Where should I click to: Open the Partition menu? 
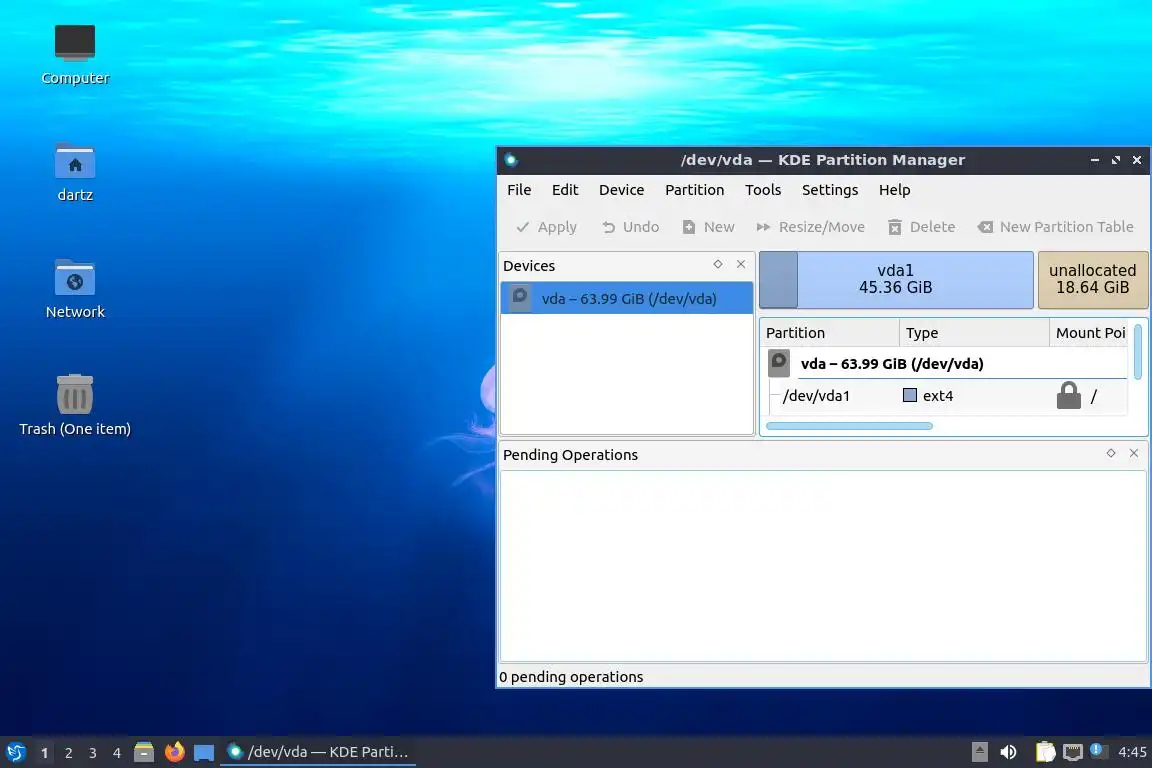[694, 190]
